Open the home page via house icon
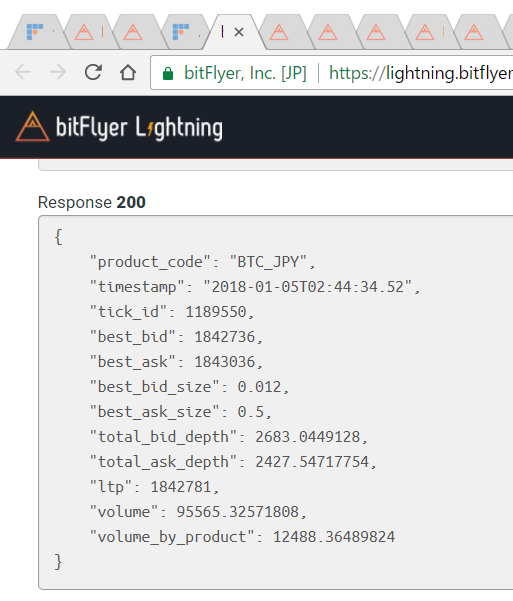This screenshot has width=513, height=601. [x=128, y=72]
